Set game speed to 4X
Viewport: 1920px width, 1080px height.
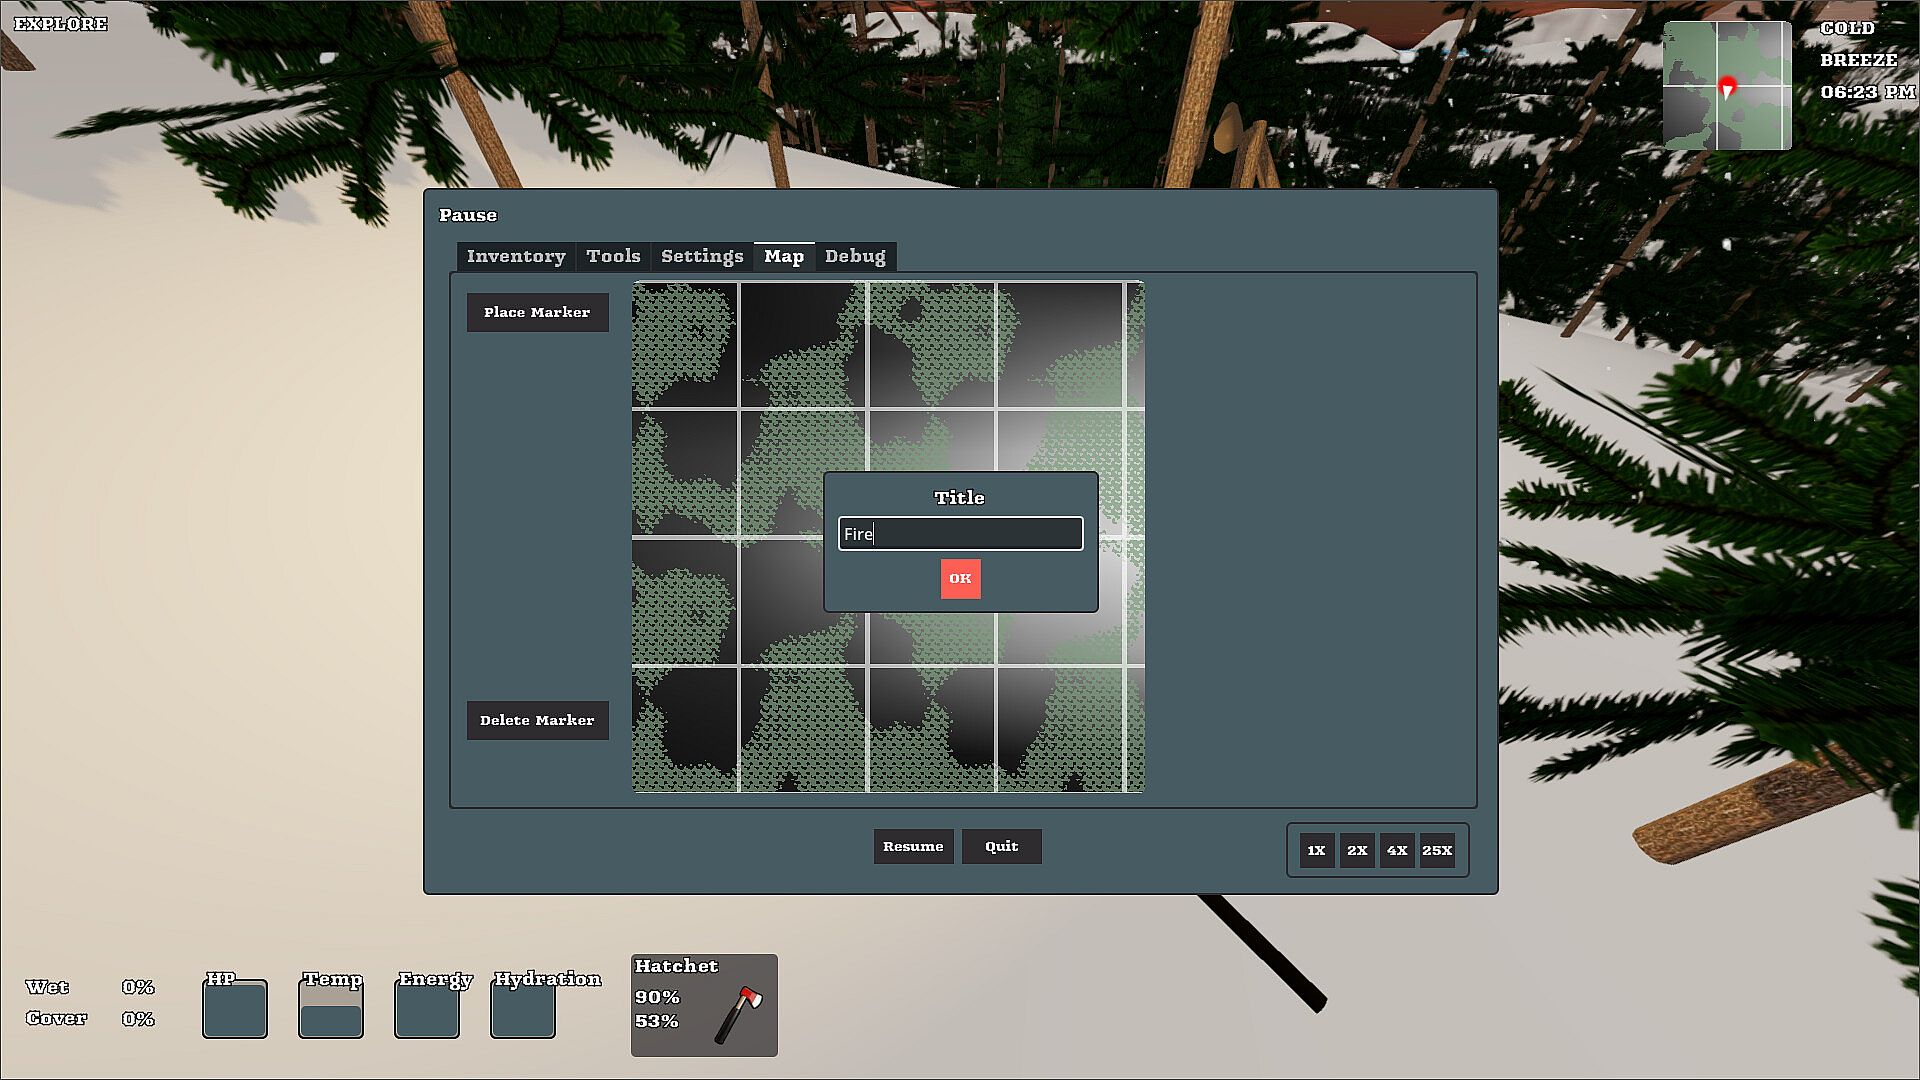tap(1397, 851)
